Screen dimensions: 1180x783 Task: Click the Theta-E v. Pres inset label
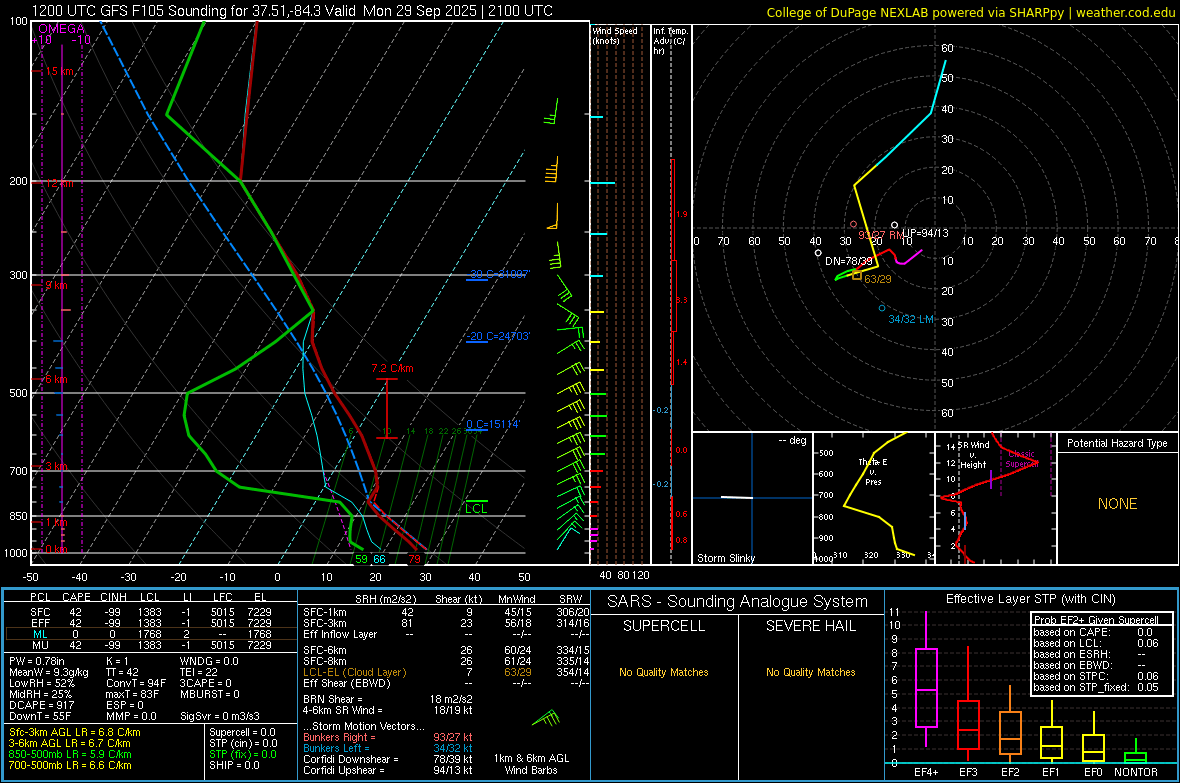point(873,471)
